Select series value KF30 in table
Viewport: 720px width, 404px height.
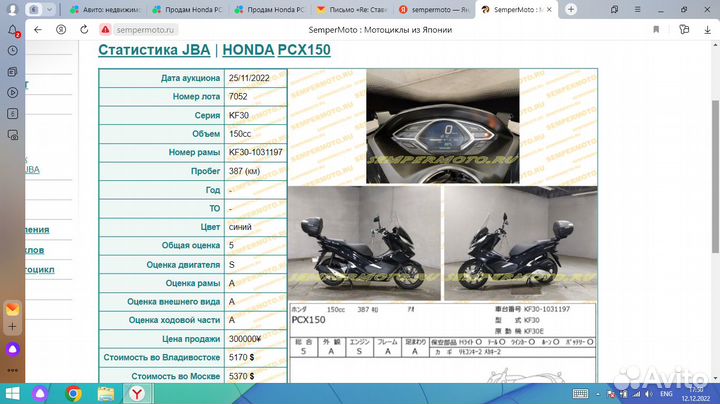point(239,115)
